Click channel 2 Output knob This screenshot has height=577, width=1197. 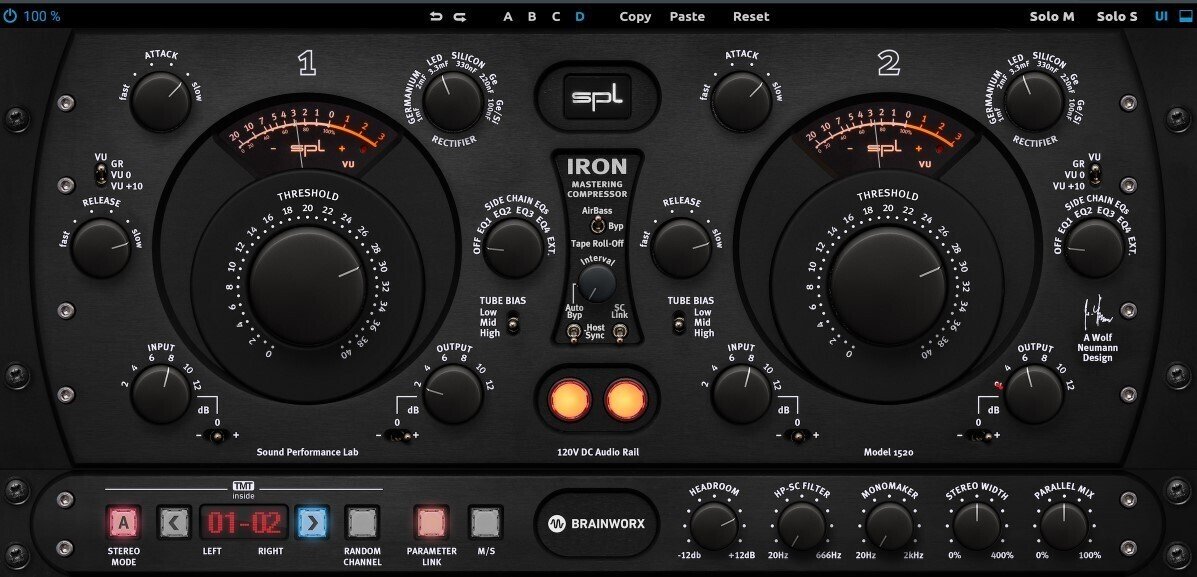1034,394
